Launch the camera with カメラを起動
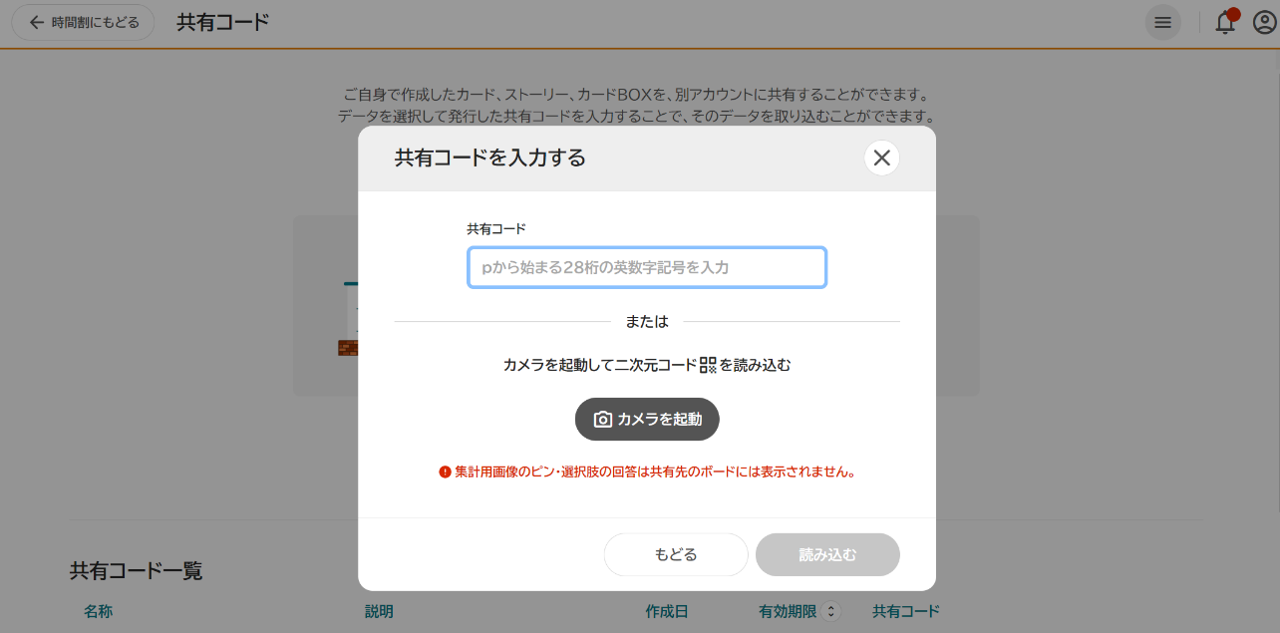Image resolution: width=1280 pixels, height=633 pixels. pyautogui.click(x=647, y=419)
